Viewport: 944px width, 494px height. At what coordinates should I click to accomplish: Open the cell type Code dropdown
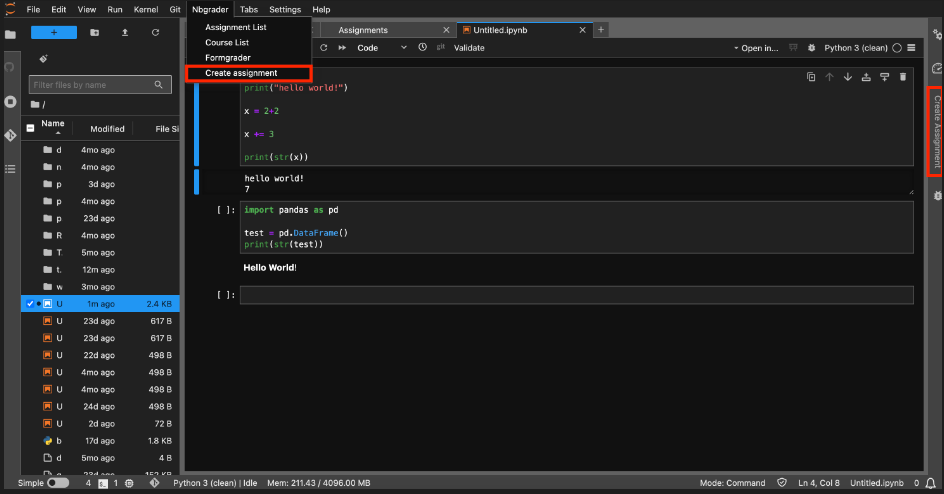(x=382, y=48)
